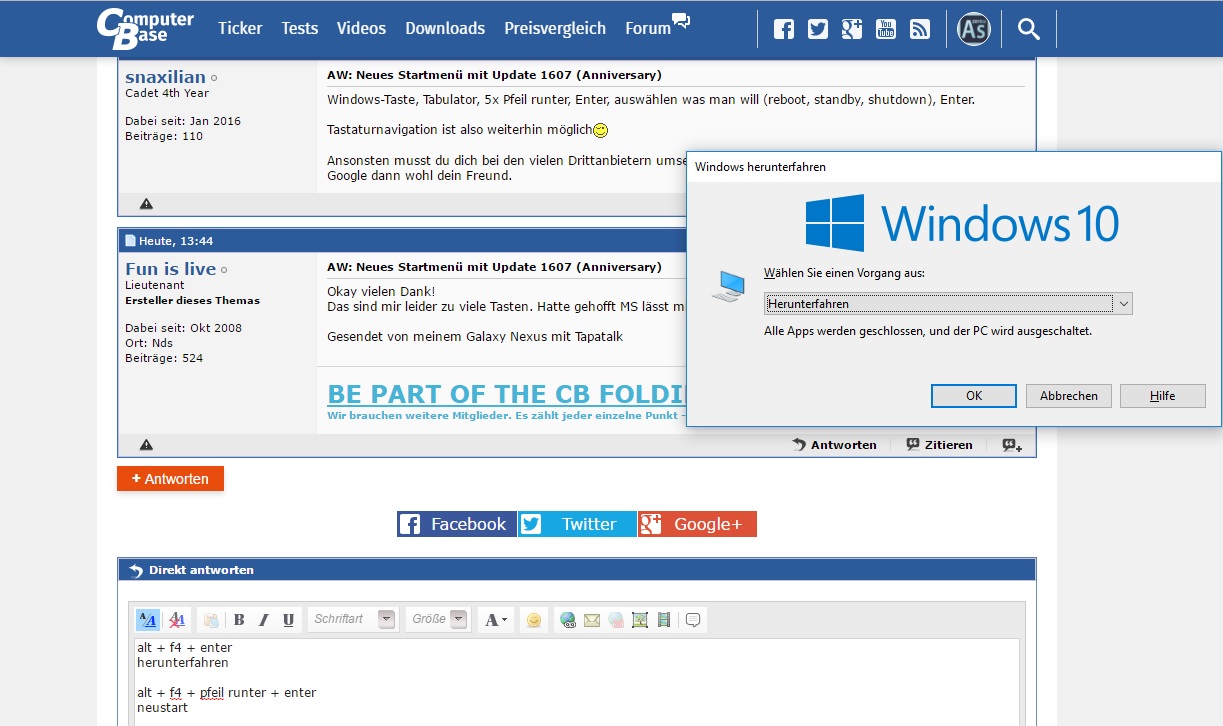Report snaxilian's post via warning icon
Screen dimensions: 1223x726
click(x=146, y=204)
